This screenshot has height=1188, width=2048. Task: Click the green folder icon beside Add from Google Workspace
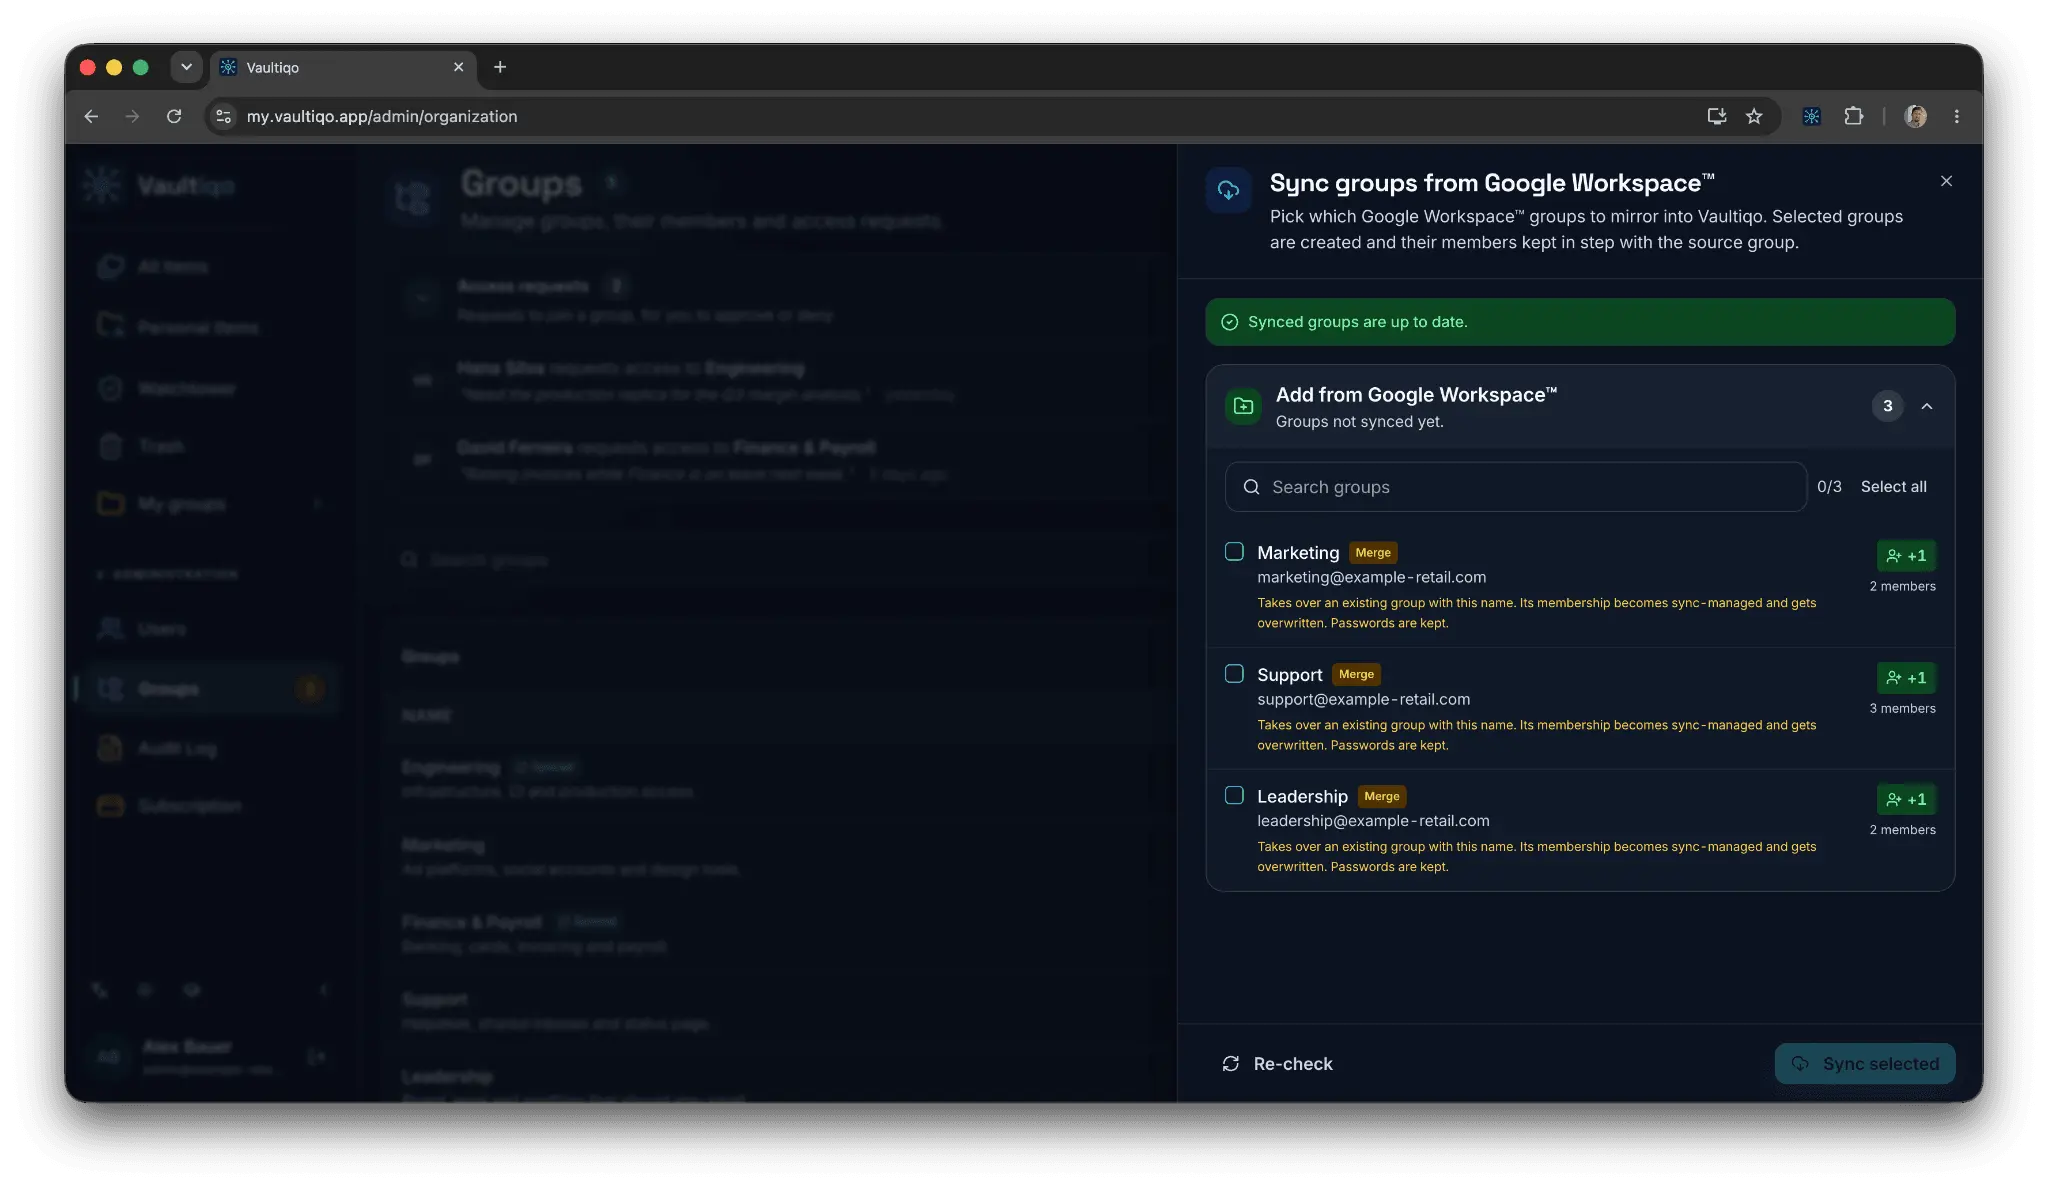(1243, 406)
